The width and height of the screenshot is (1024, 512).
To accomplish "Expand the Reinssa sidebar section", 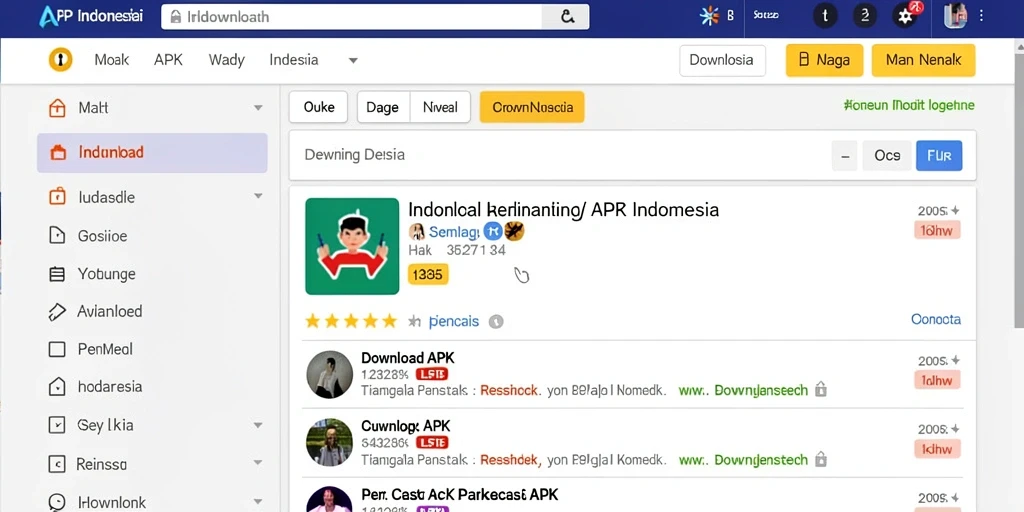I will point(258,464).
